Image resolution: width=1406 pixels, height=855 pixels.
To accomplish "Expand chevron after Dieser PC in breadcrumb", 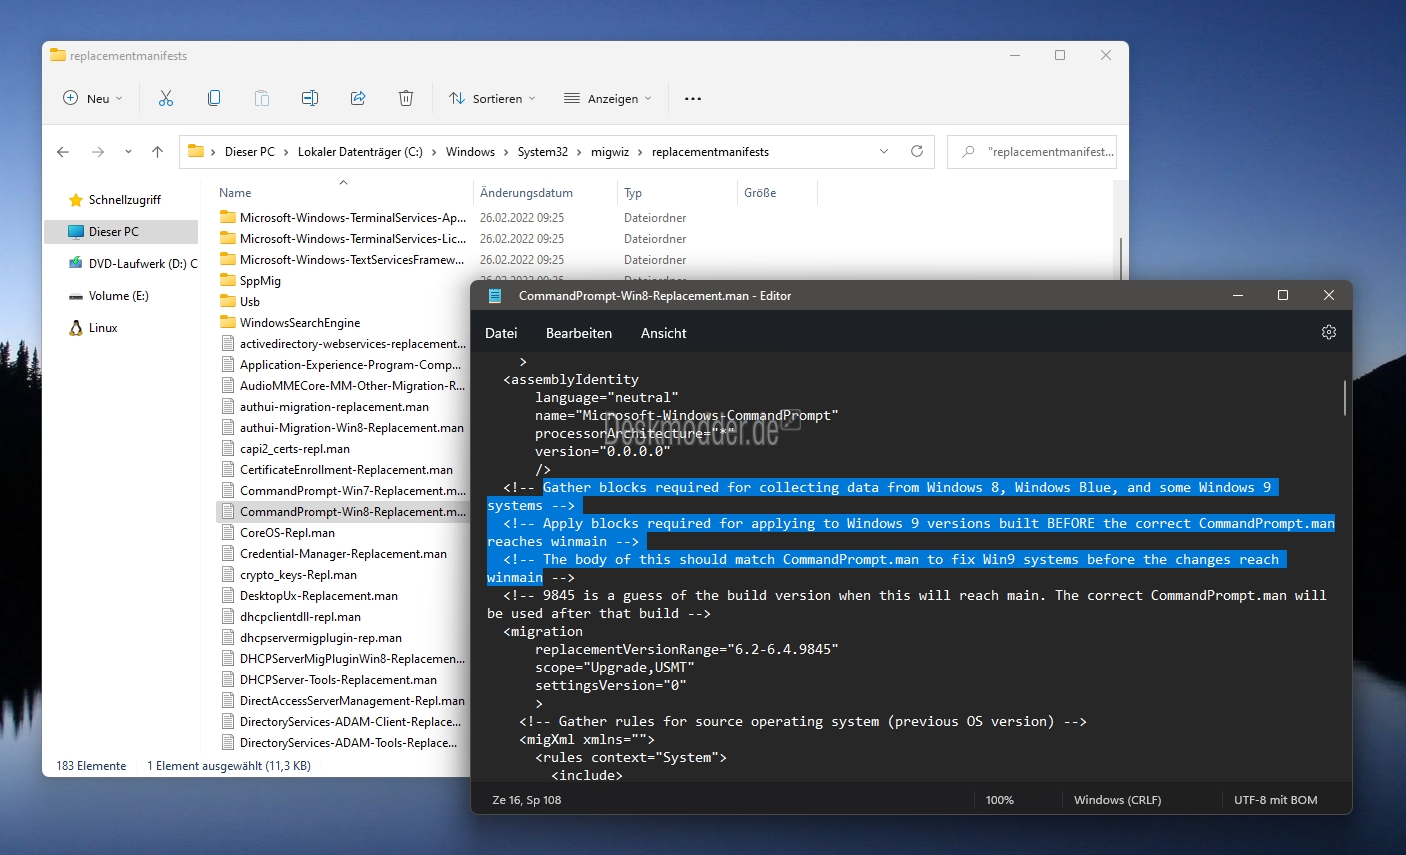I will [286, 152].
